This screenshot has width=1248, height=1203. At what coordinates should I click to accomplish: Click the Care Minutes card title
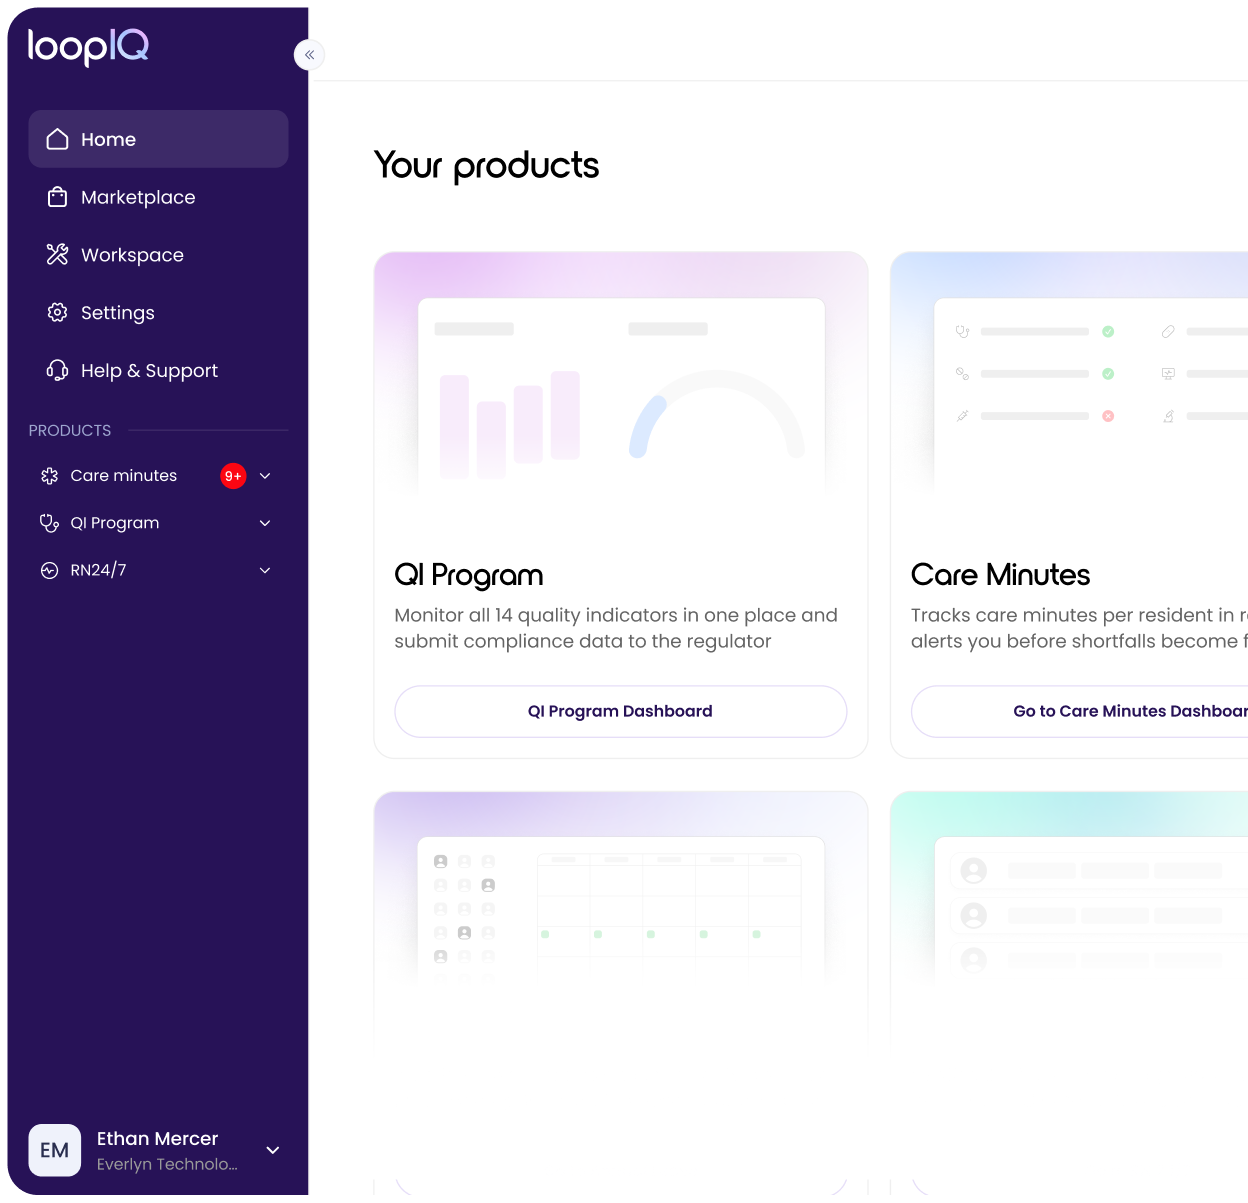click(x=1000, y=575)
